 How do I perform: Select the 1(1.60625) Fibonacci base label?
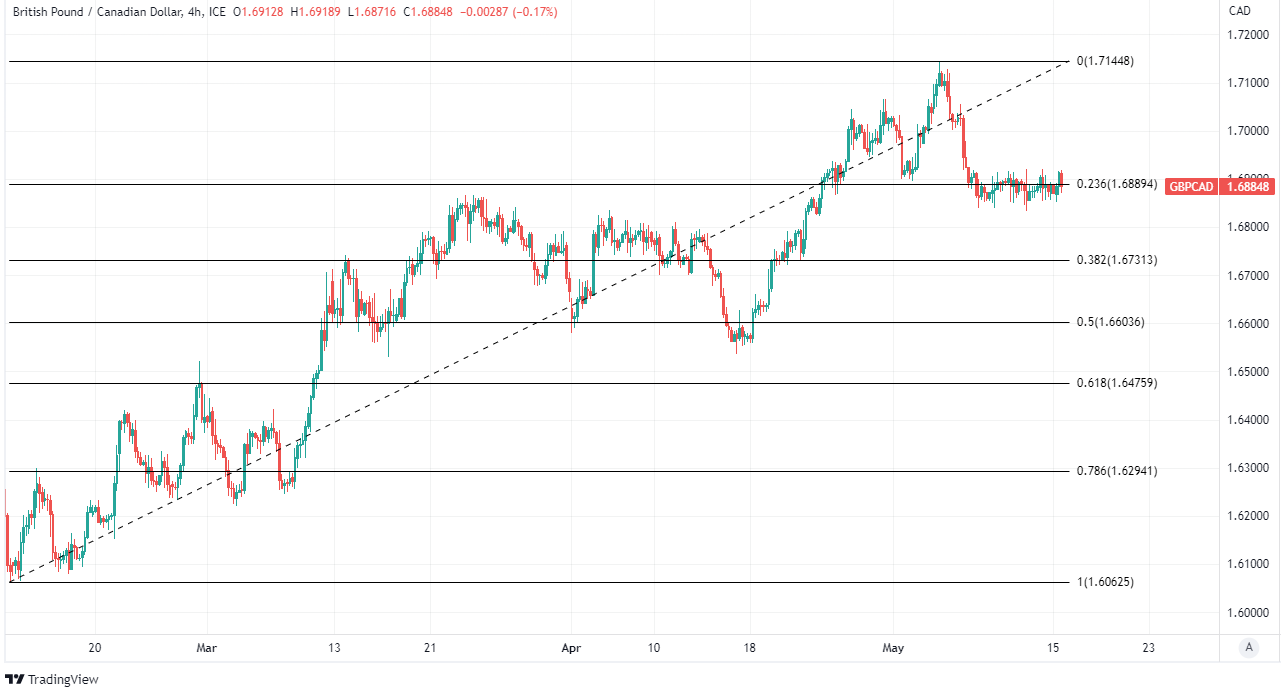[x=1105, y=582]
